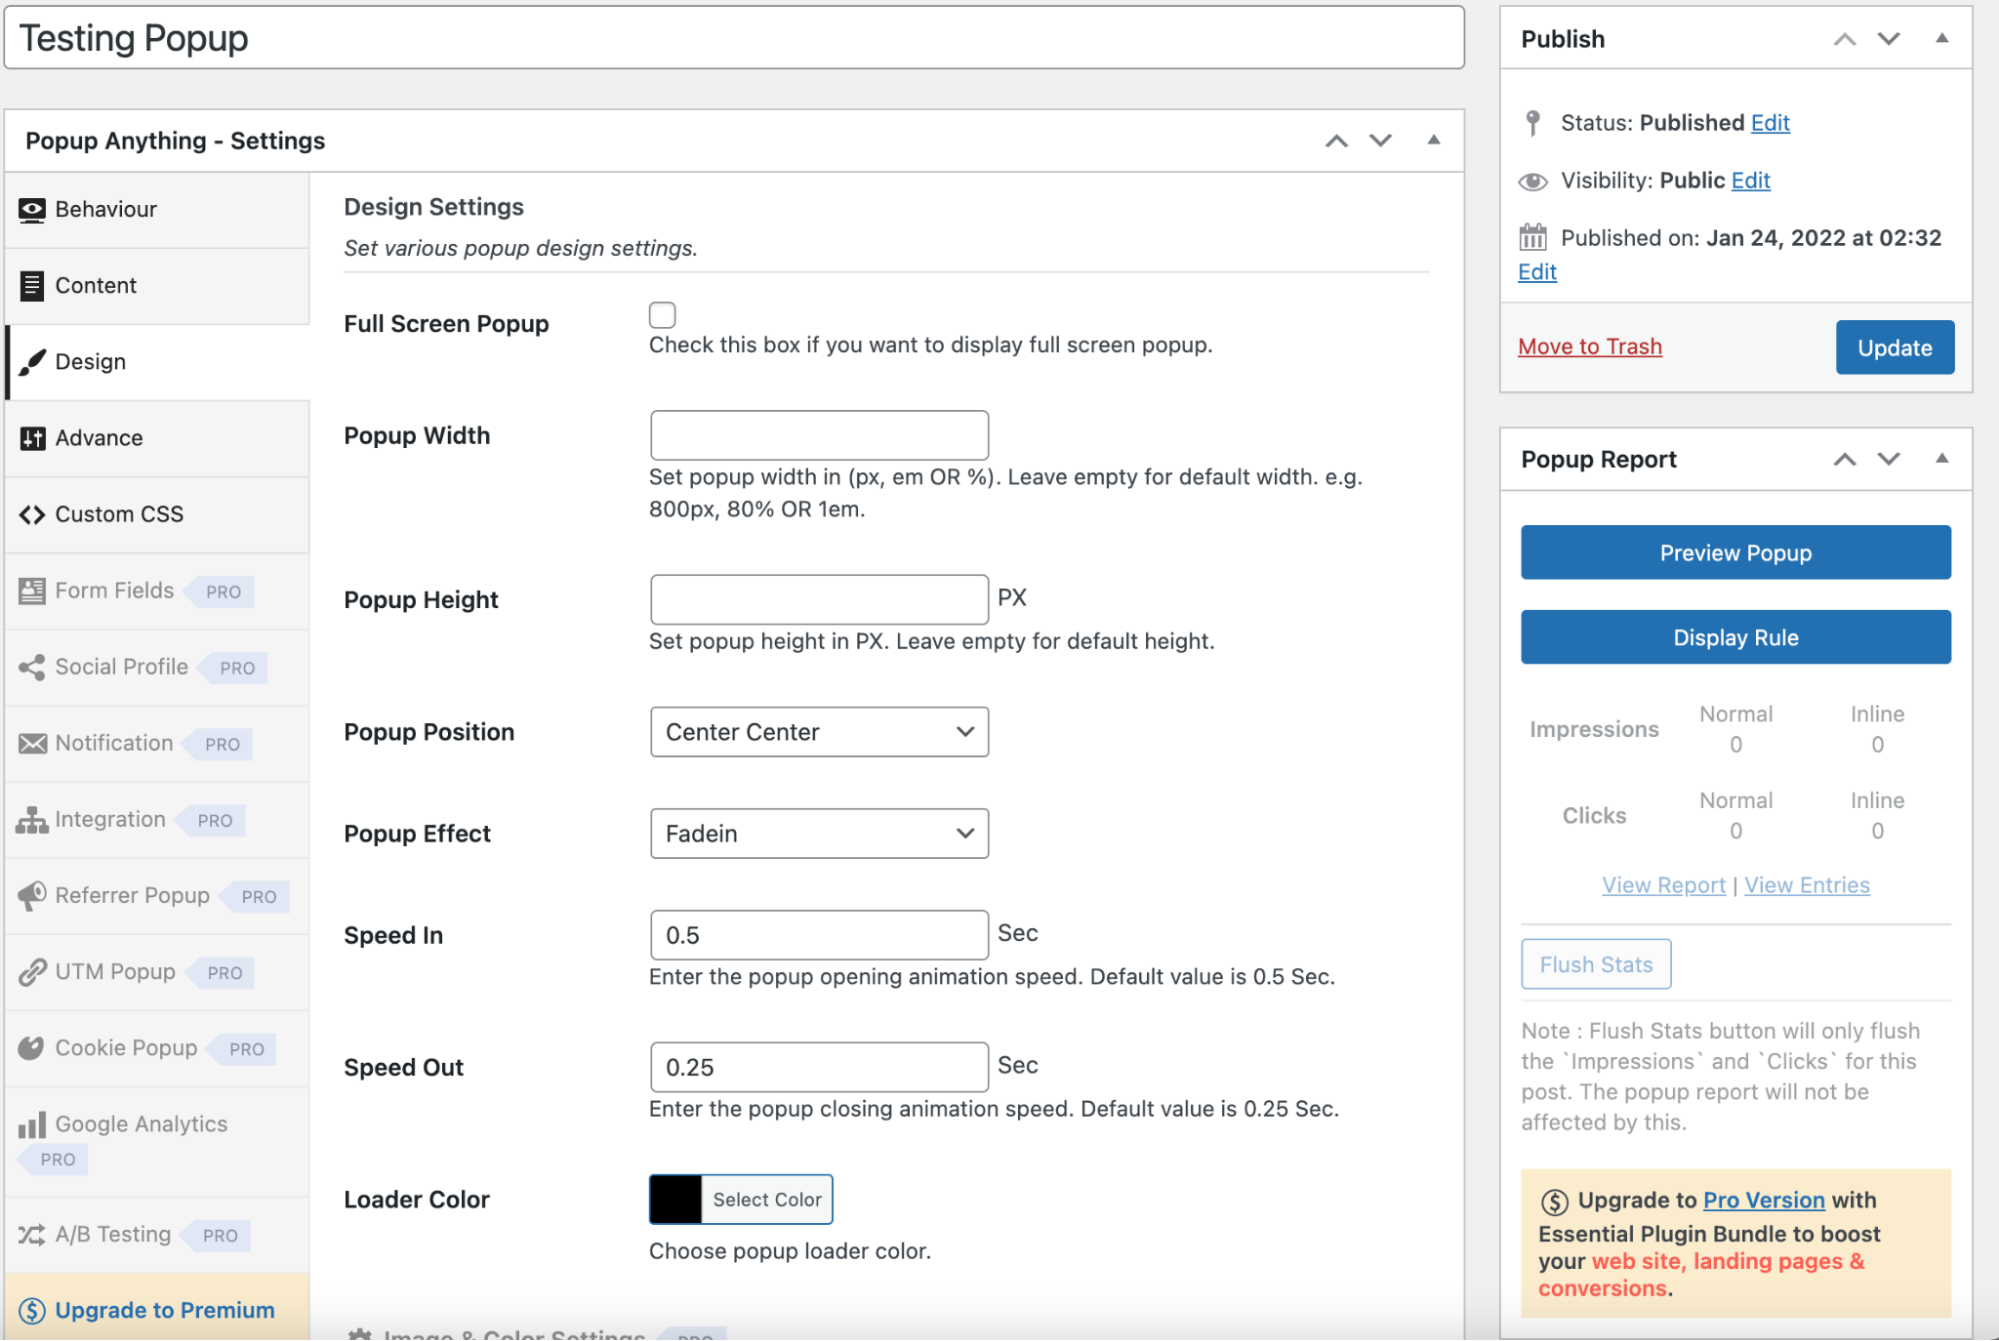Edit the Public visibility setting

1750,181
